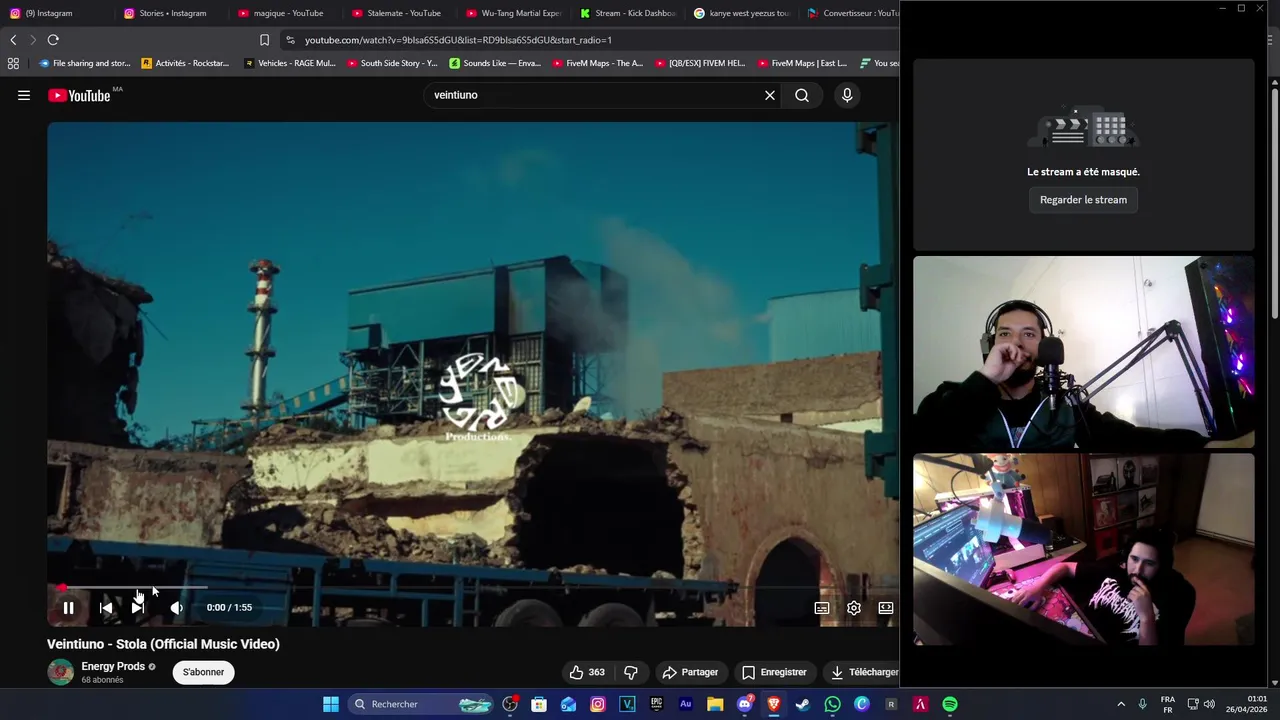The height and width of the screenshot is (720, 1280).
Task: Click Regarder le stream in Discord
Action: 1083,200
